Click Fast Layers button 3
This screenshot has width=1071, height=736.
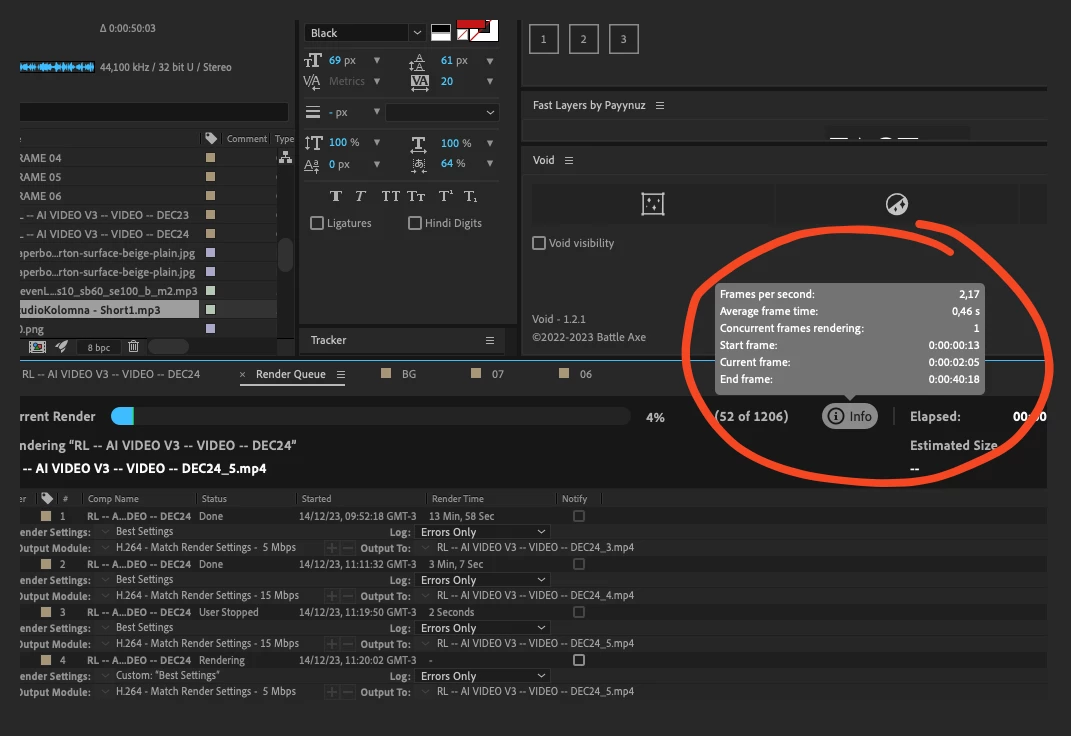(x=623, y=39)
